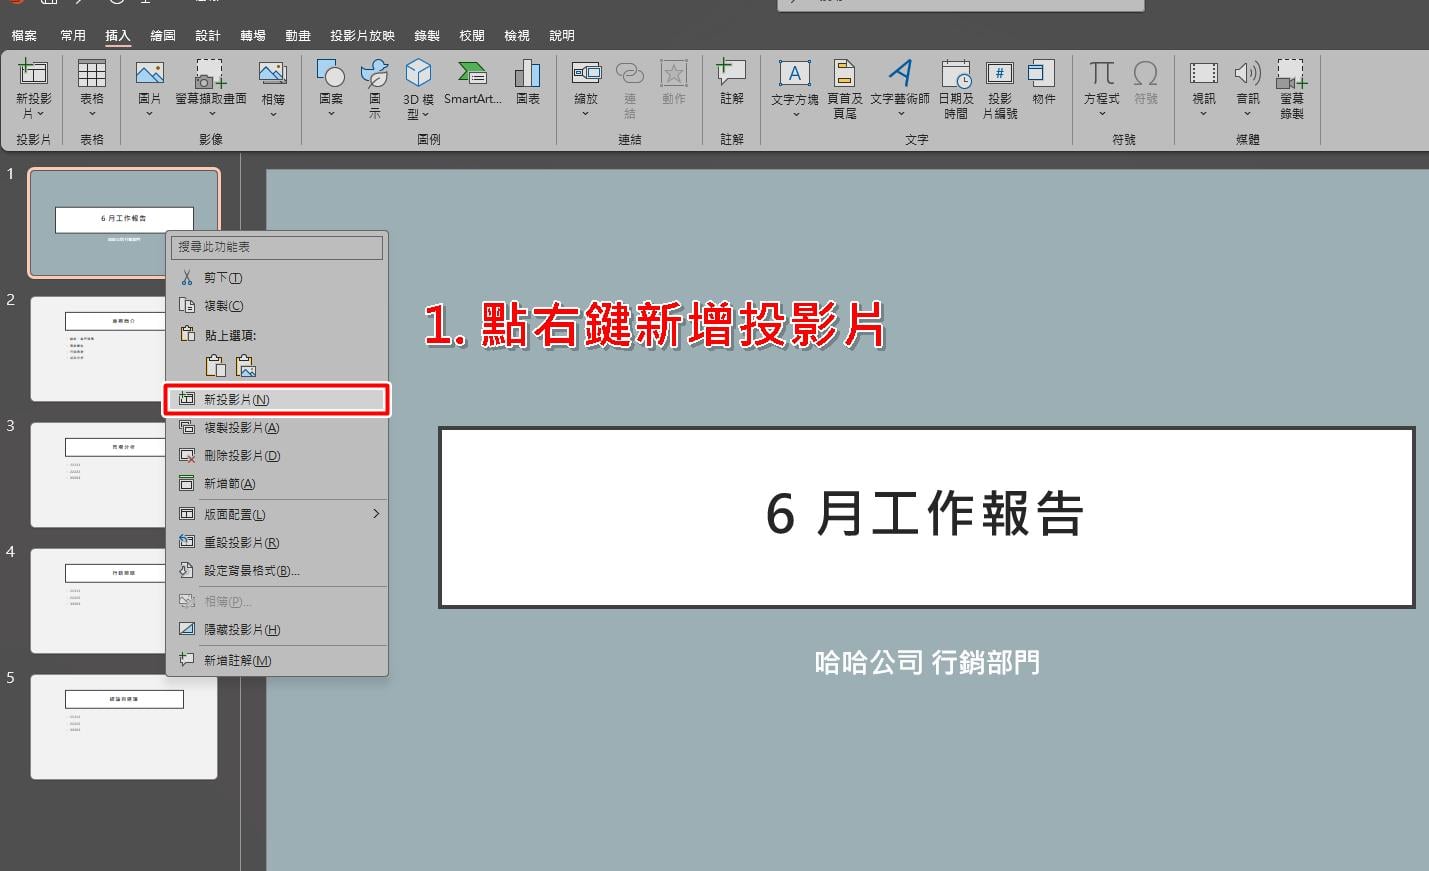Select the 文字方塊 text box tool

tap(795, 87)
